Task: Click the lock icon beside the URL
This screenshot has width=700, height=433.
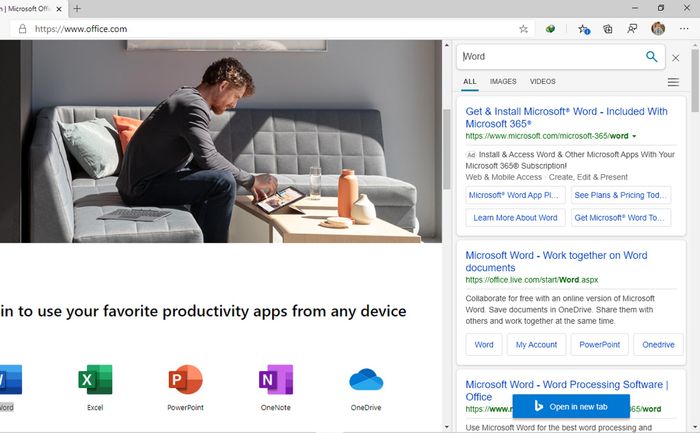Action: tap(22, 29)
